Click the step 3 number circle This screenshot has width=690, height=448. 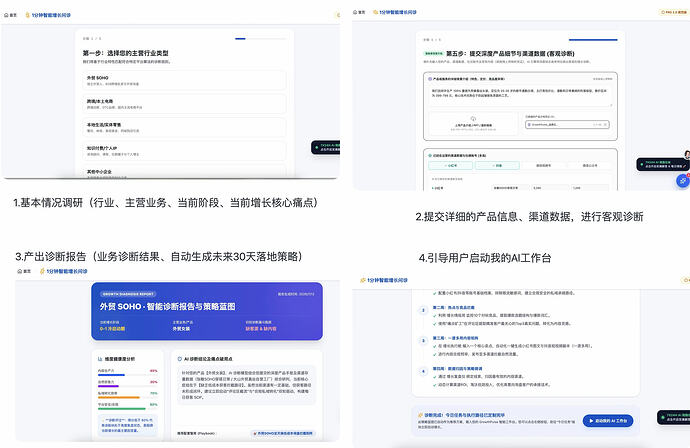(423, 341)
